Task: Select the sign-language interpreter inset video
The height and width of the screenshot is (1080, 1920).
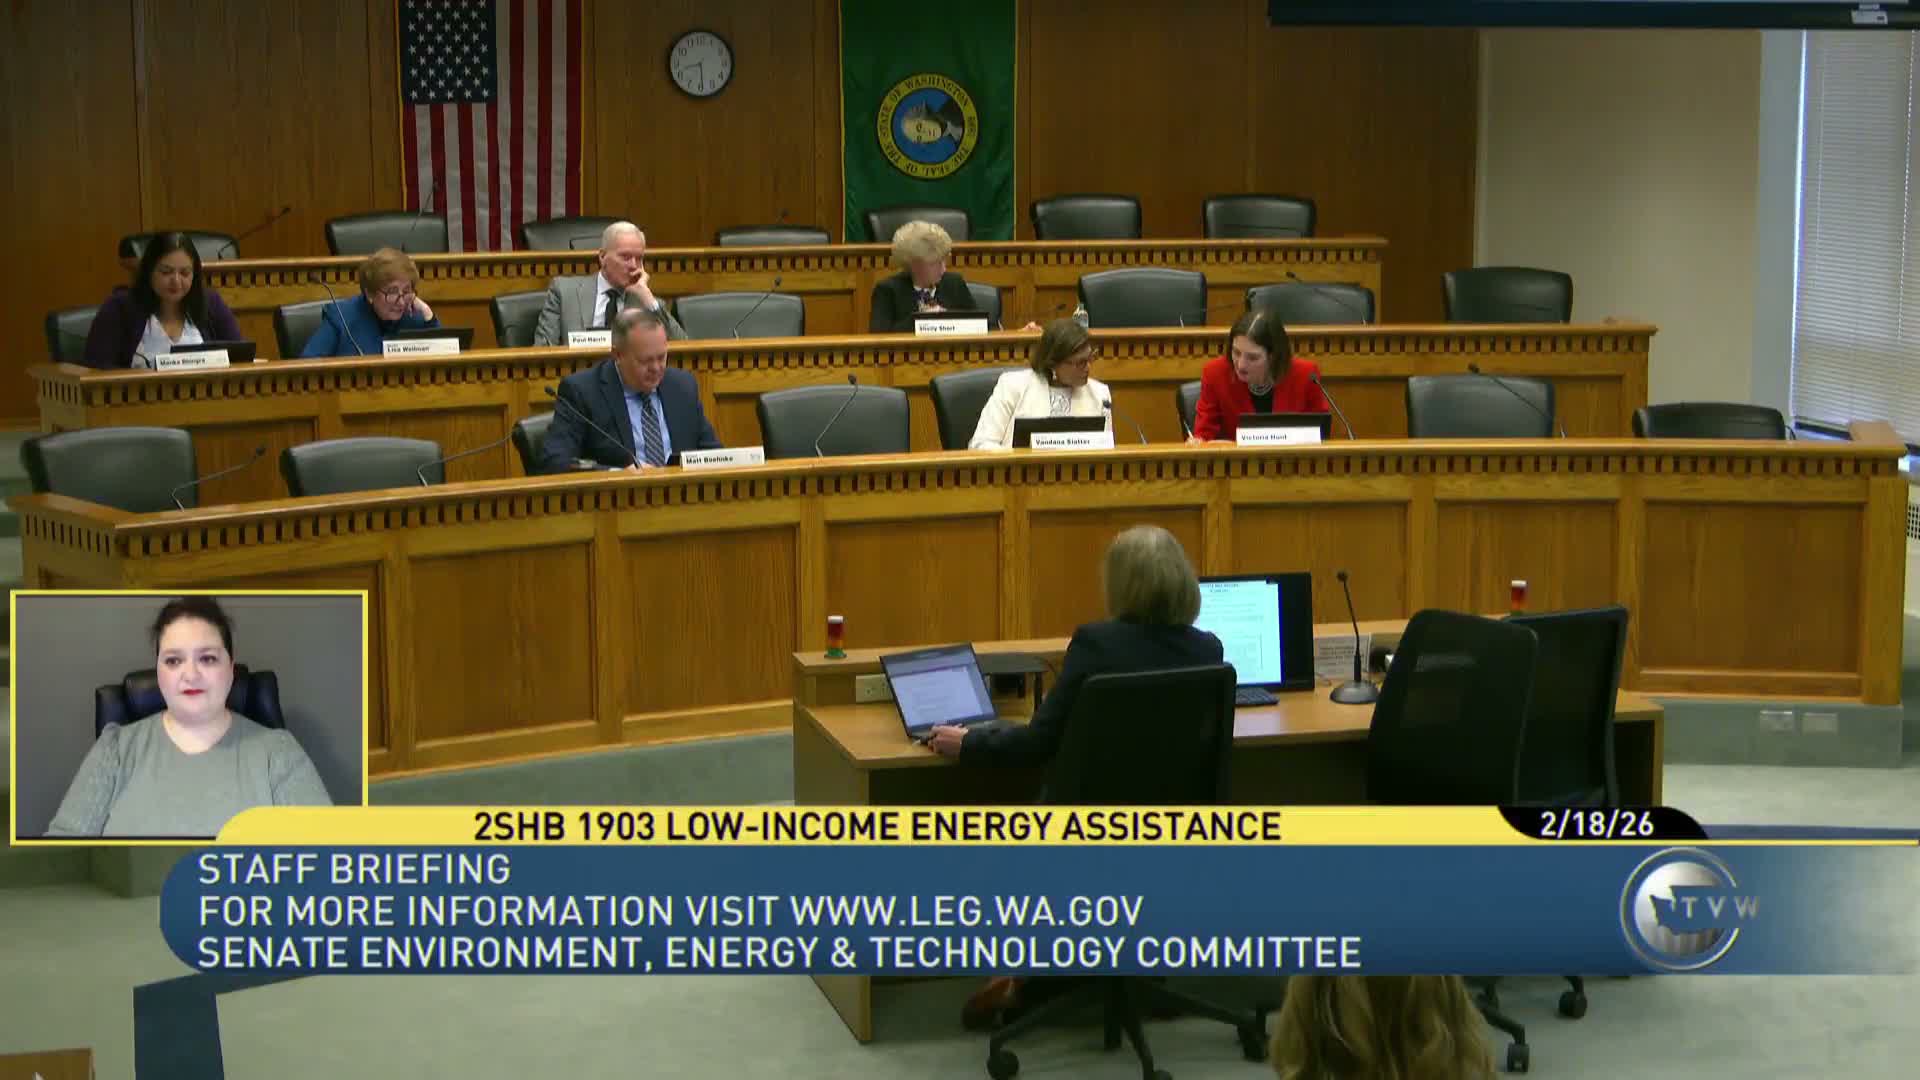Action: click(x=190, y=716)
